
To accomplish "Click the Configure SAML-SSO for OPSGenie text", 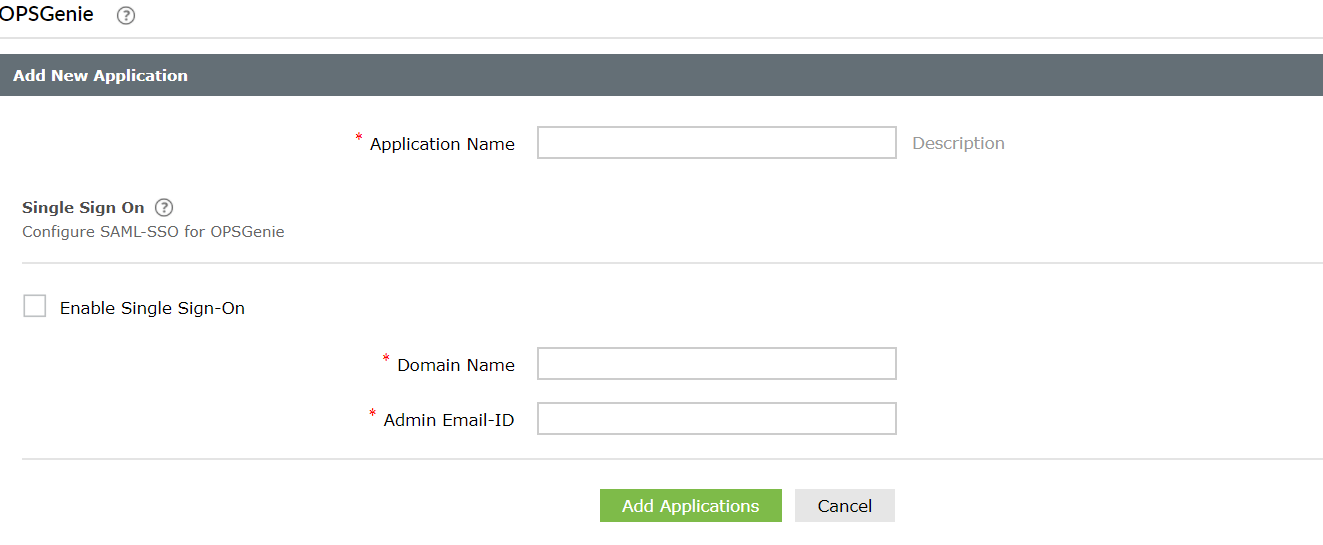I will [153, 232].
